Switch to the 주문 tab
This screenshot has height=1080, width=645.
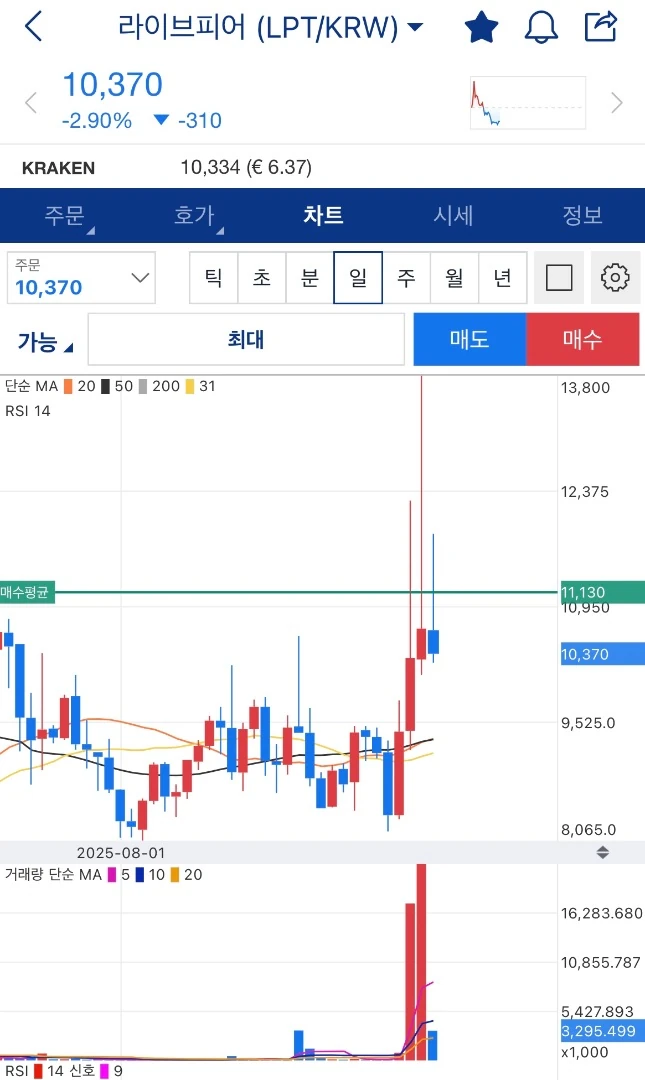(x=64, y=216)
